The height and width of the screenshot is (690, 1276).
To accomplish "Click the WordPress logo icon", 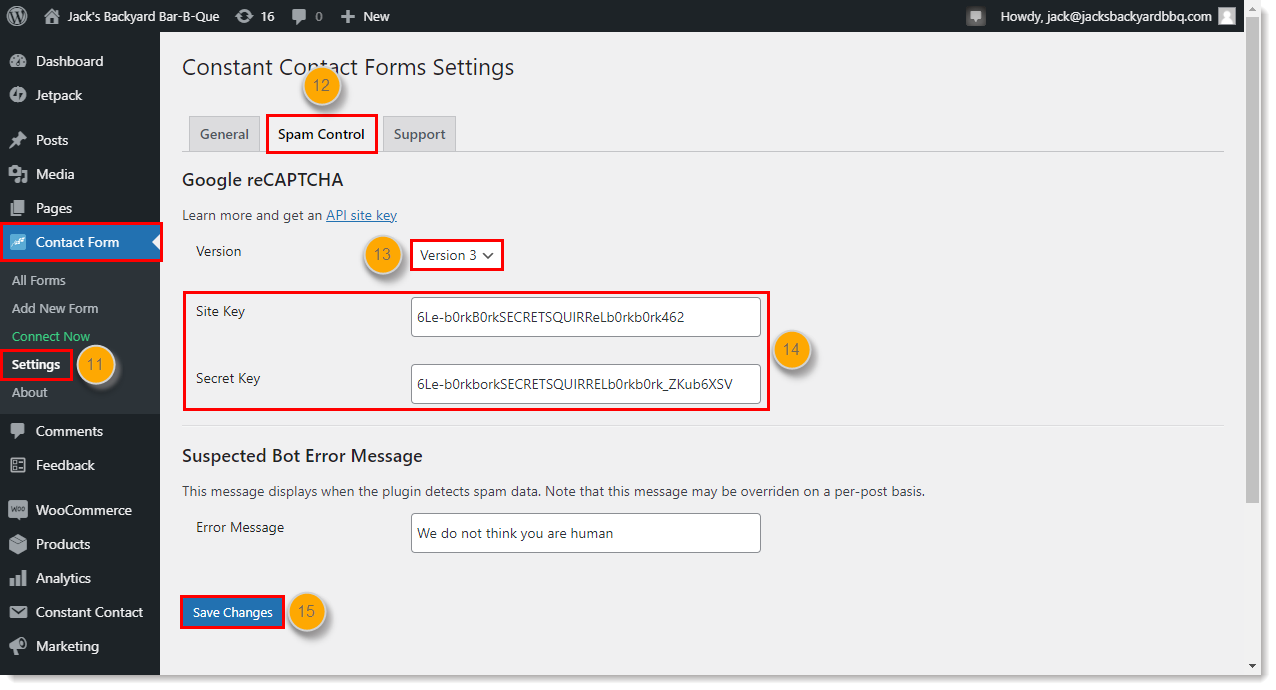I will point(17,16).
